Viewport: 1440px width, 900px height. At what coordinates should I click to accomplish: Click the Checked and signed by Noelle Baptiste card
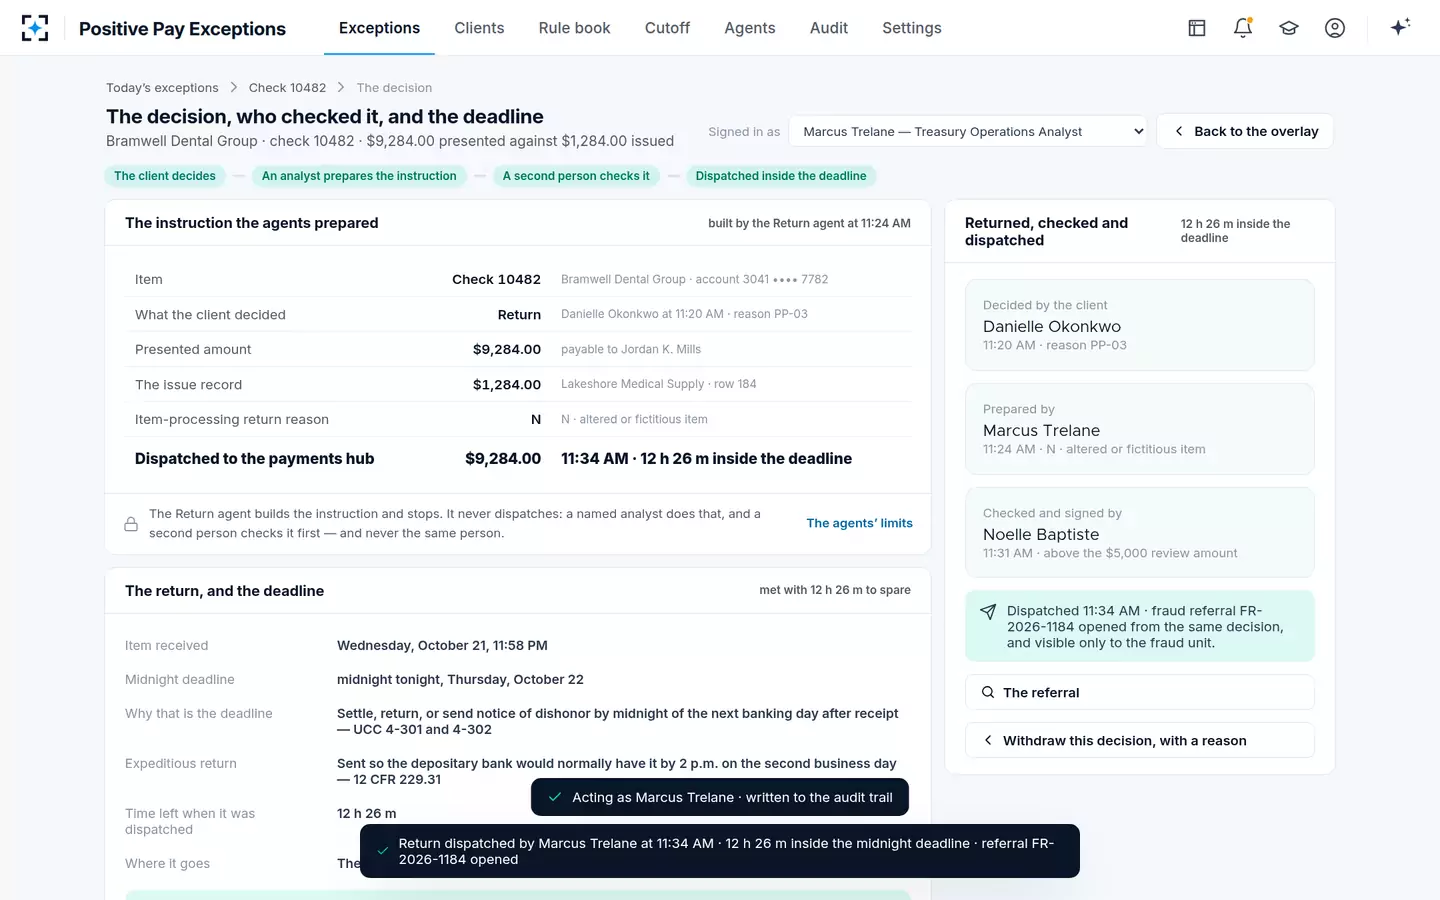coord(1140,533)
